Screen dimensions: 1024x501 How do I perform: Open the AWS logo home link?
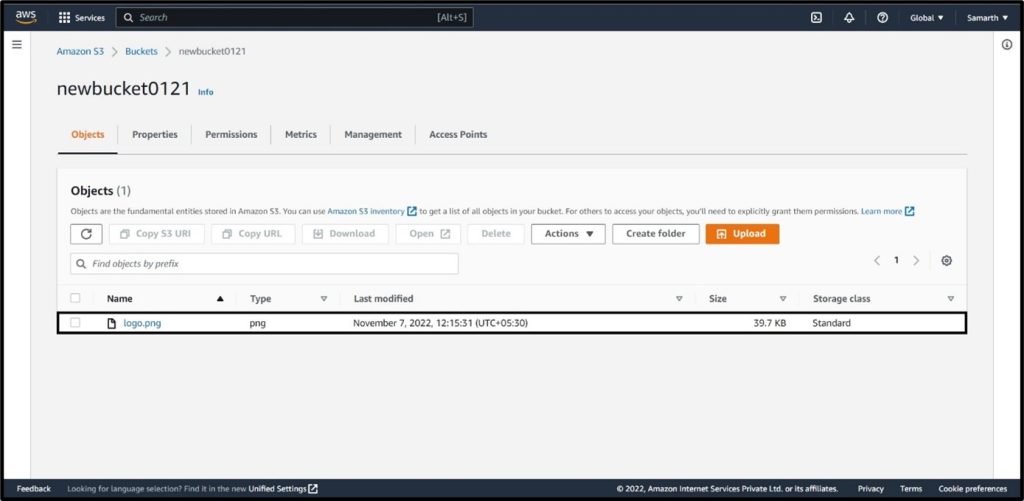point(25,18)
